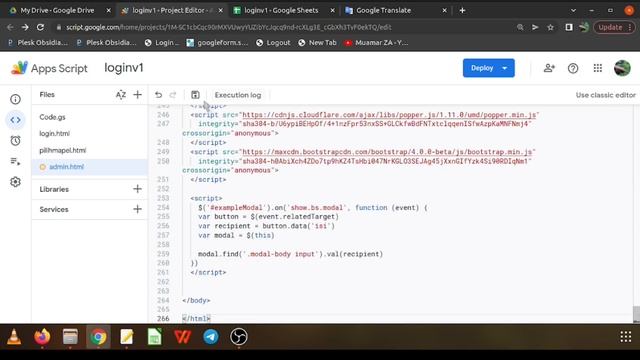Click bootstrap.min.js script URL in code
The width and height of the screenshot is (640, 360).
pos(387,152)
